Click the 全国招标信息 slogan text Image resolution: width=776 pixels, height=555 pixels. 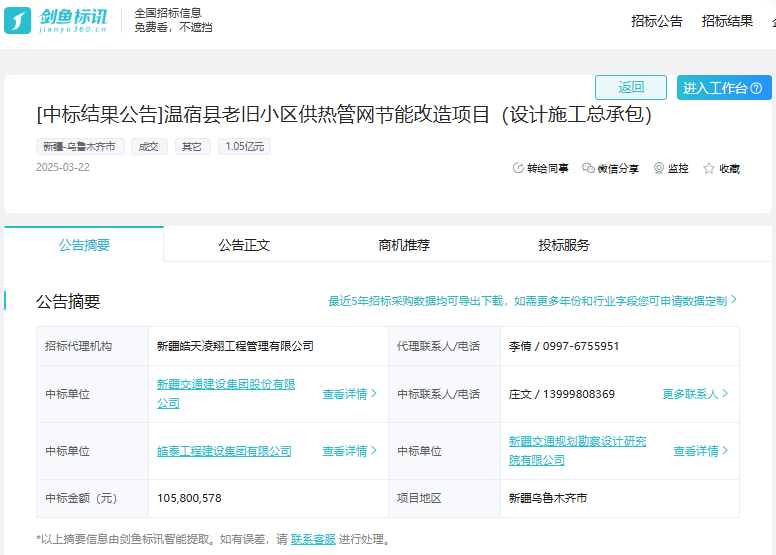(168, 13)
